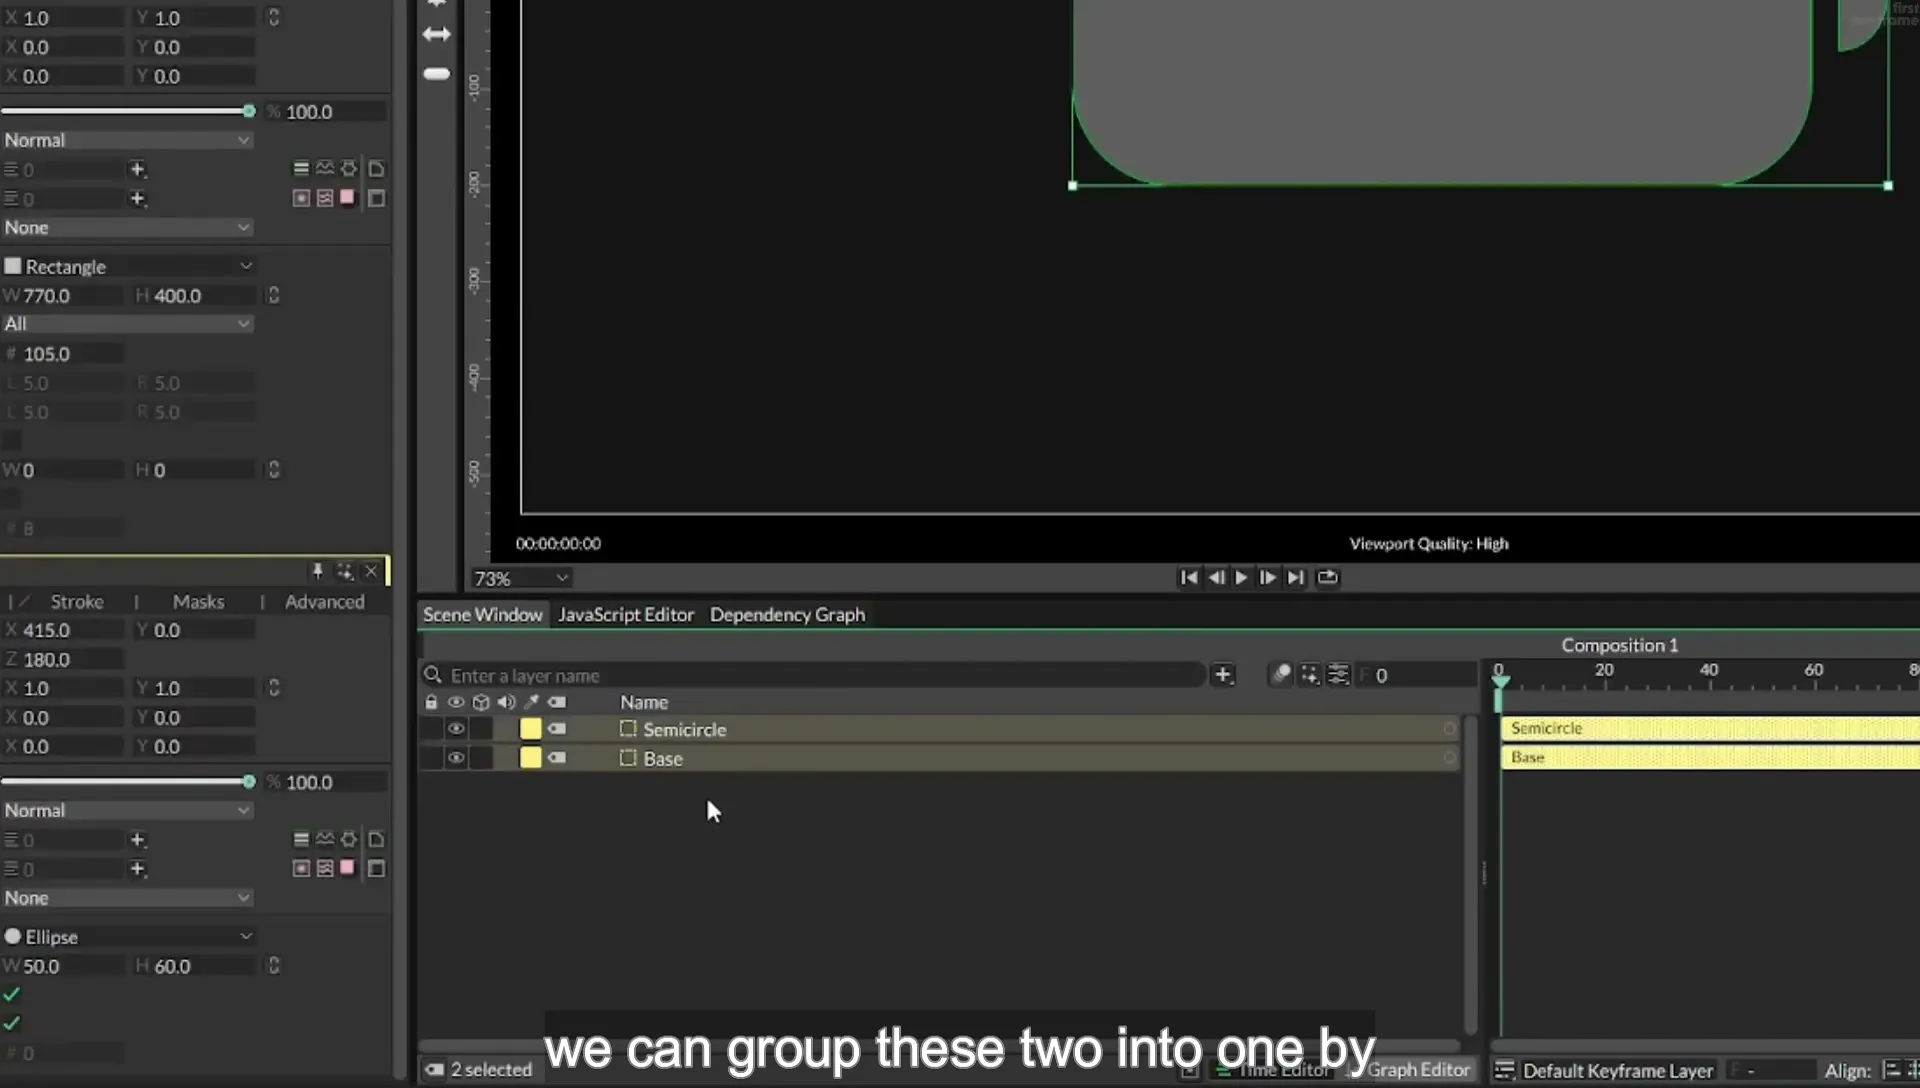Open the filter sliders icon in scene toolbar
The image size is (1920, 1088).
click(1338, 675)
